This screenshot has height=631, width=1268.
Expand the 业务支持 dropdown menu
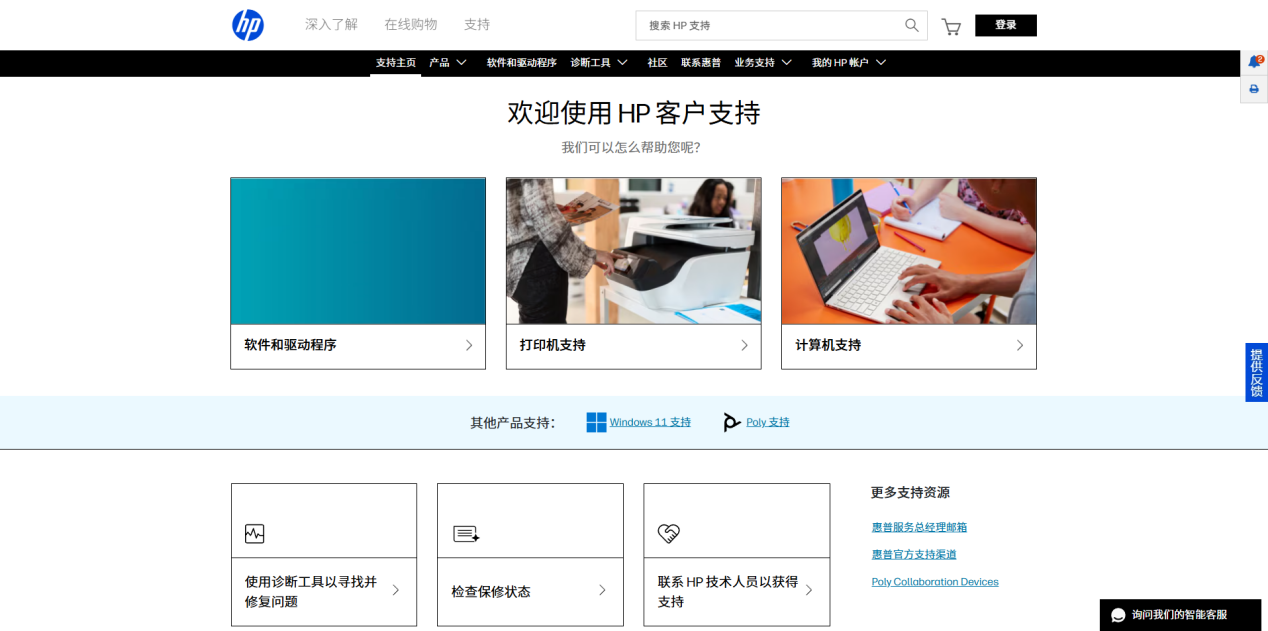[x=763, y=62]
